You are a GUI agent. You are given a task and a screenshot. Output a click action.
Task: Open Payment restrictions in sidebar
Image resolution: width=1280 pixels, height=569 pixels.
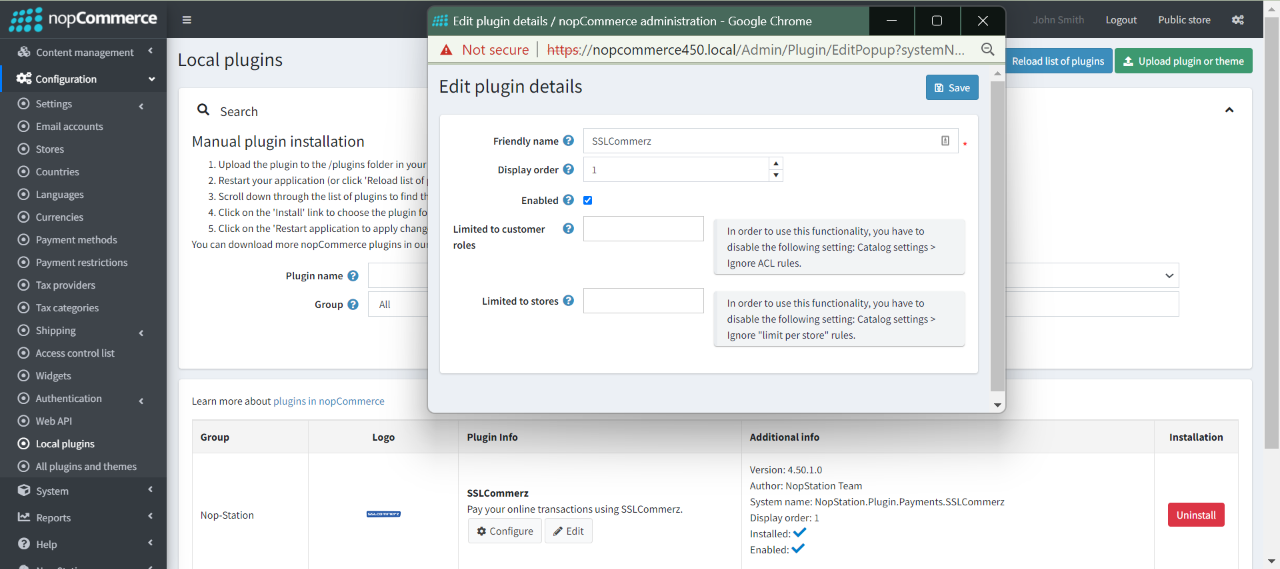[81, 263]
